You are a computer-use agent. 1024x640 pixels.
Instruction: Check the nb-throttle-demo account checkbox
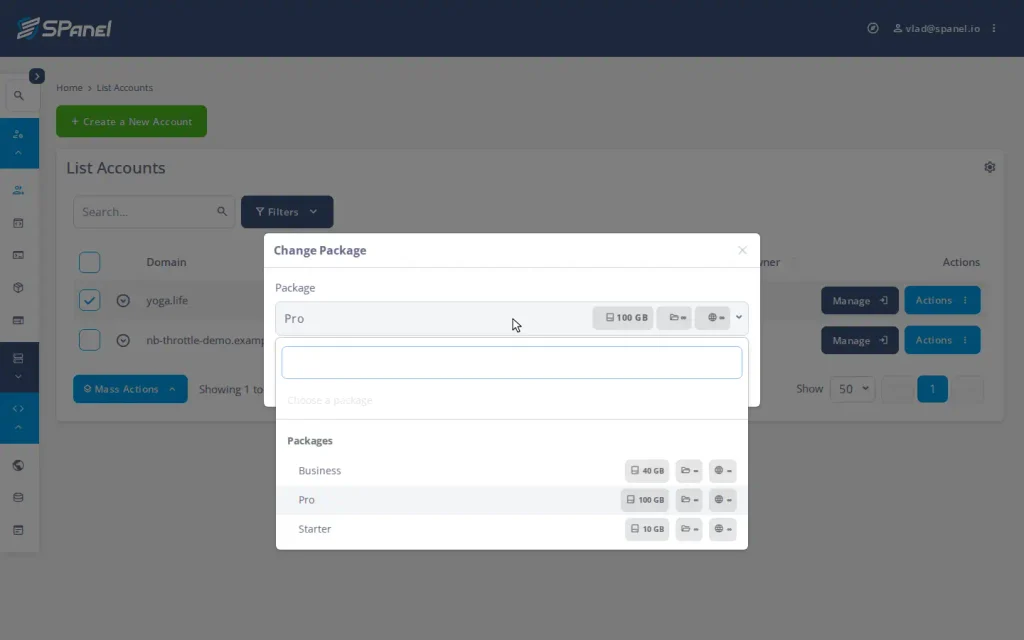(x=89, y=340)
